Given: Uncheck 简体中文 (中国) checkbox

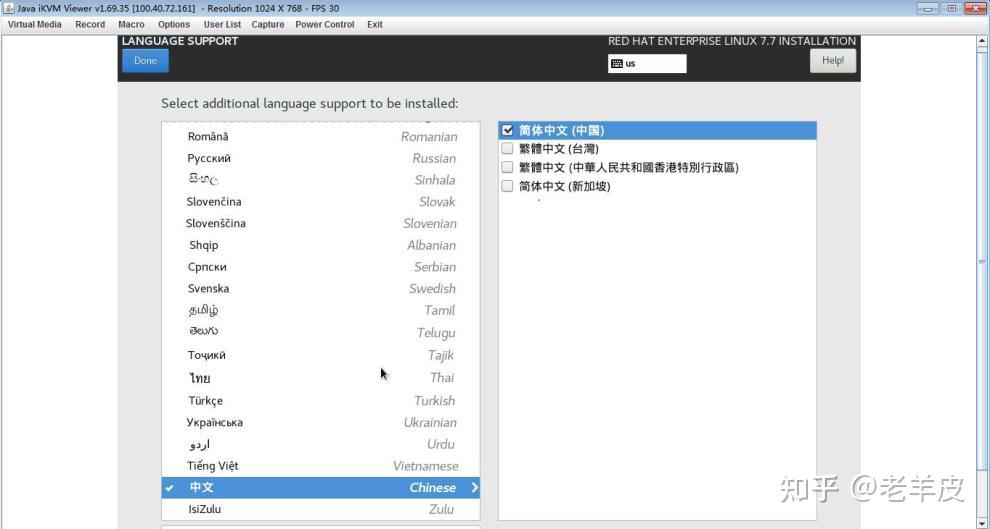Looking at the screenshot, I should (507, 131).
